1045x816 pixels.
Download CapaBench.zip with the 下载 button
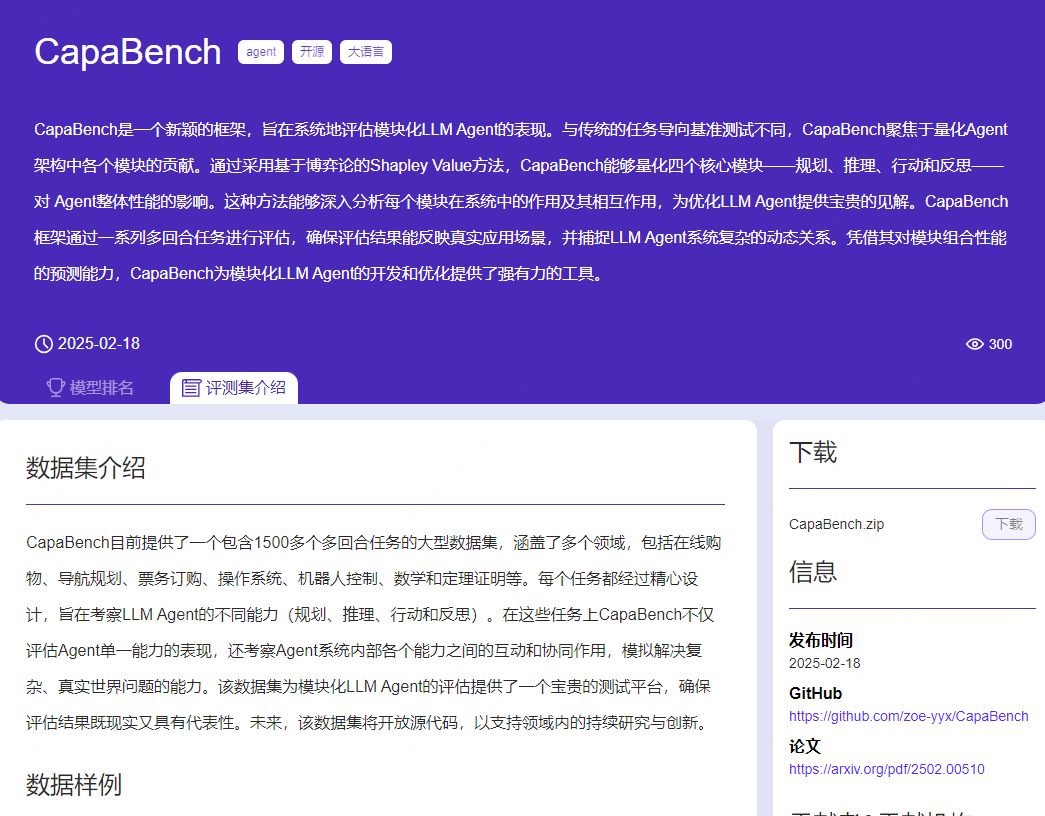pyautogui.click(x=1008, y=524)
